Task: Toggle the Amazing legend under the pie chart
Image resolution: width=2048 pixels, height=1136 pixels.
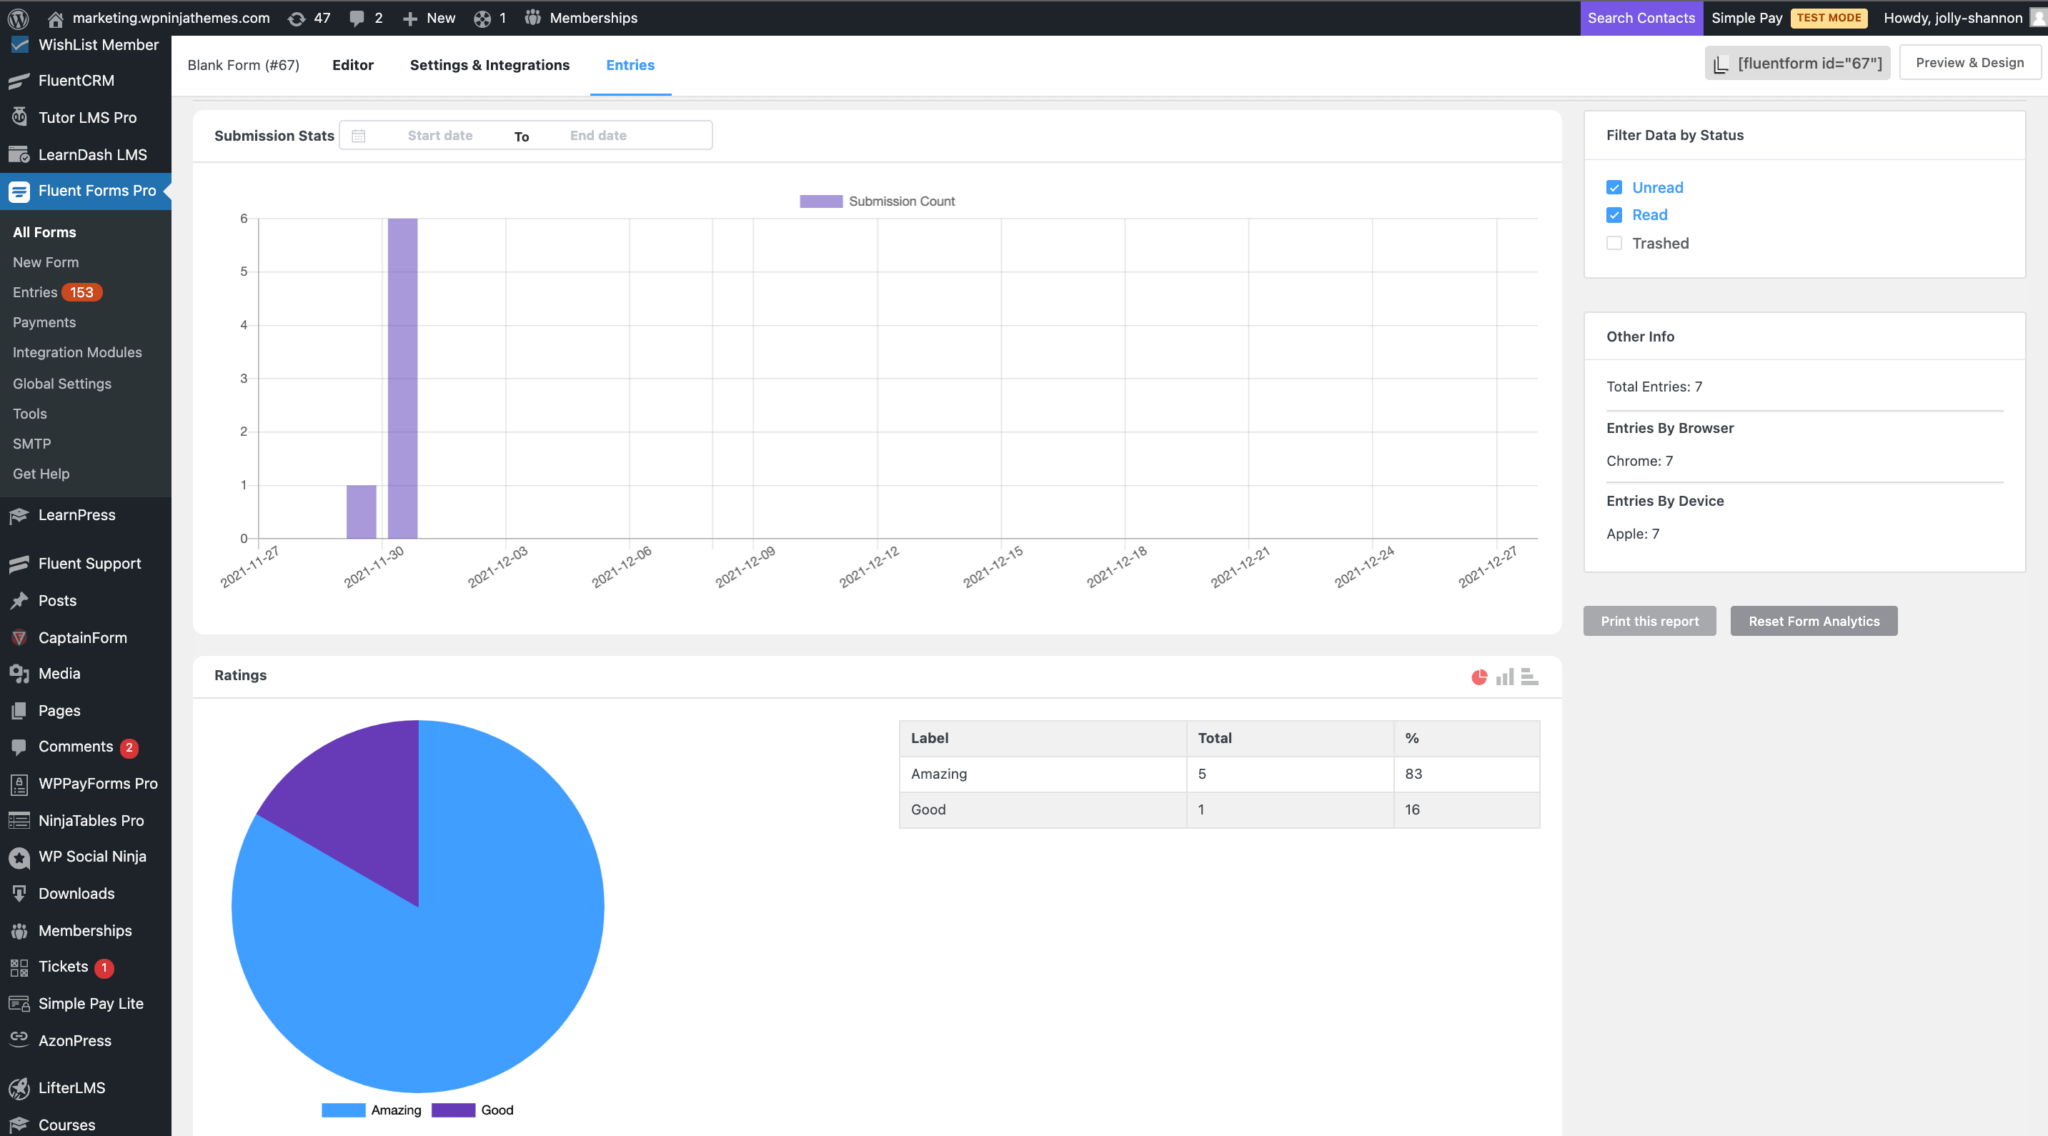Action: 376,1110
